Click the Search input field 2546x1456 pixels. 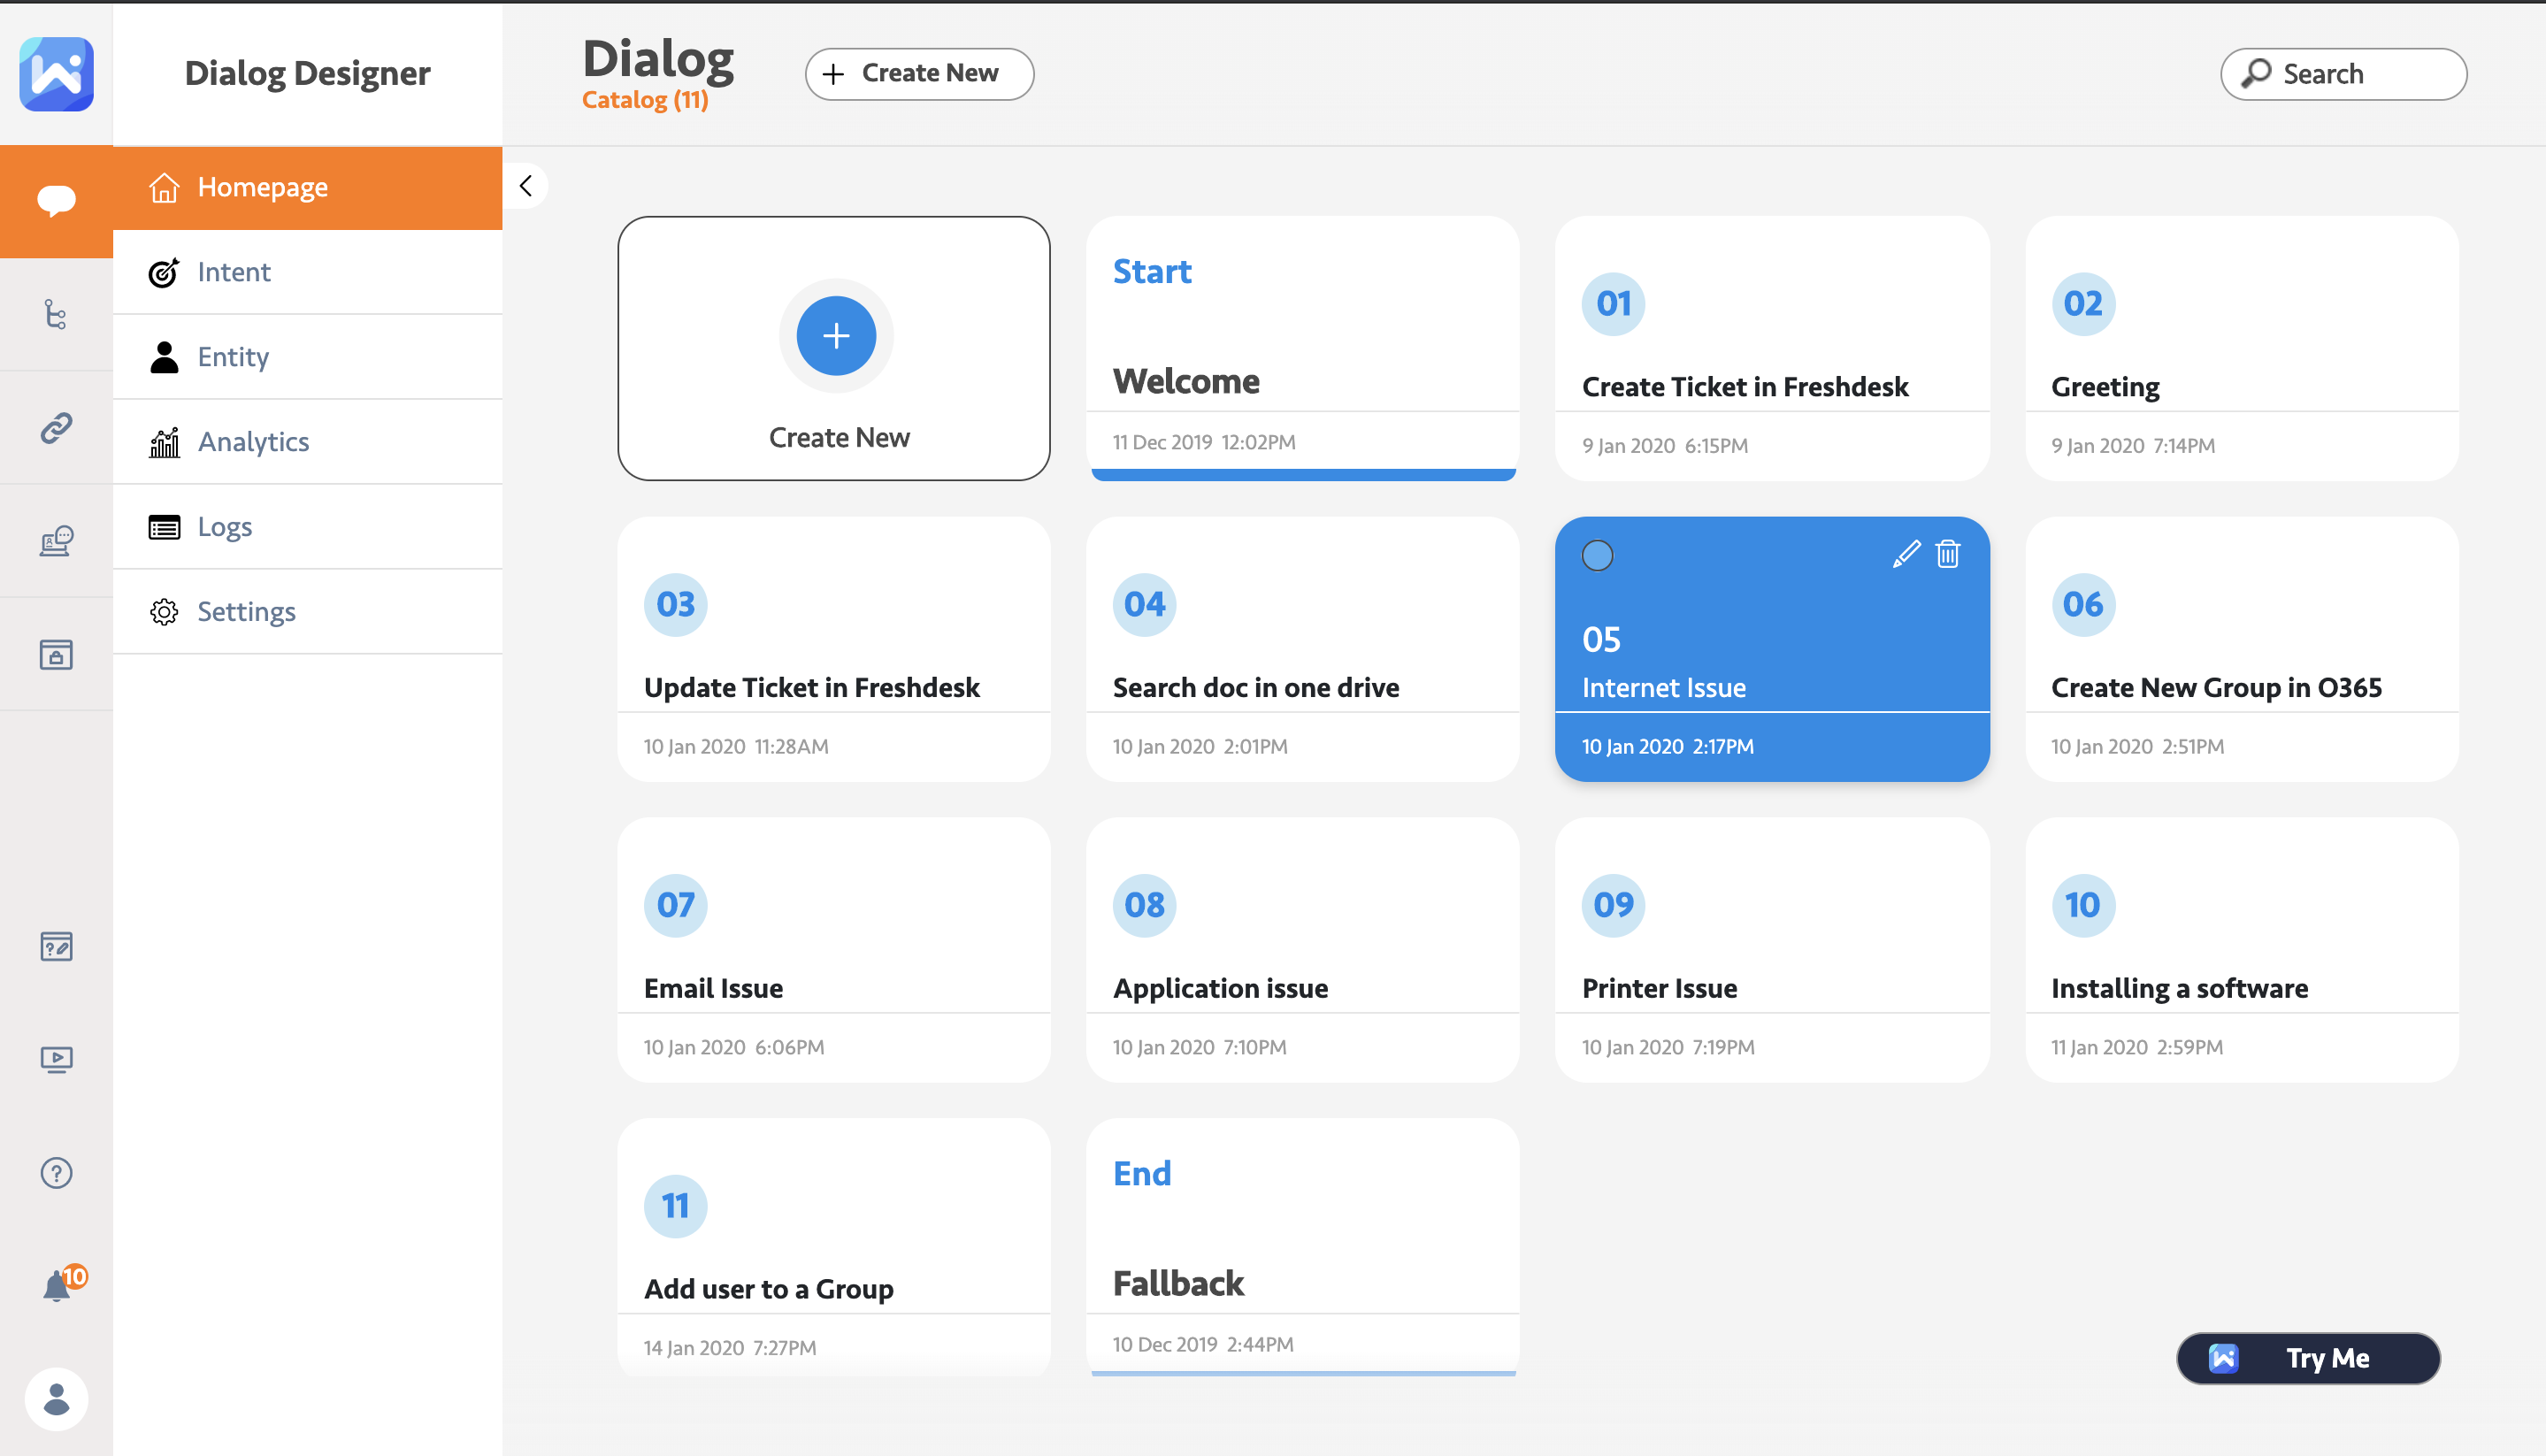[2343, 74]
